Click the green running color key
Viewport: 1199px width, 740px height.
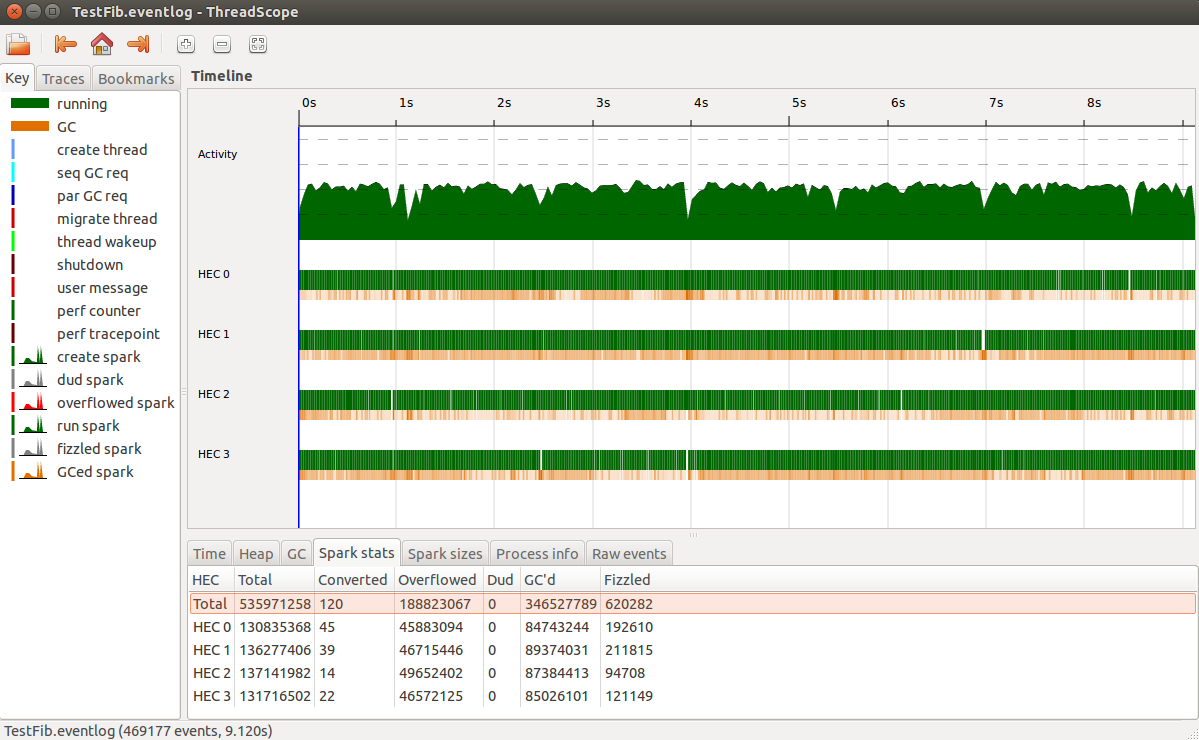(x=30, y=103)
